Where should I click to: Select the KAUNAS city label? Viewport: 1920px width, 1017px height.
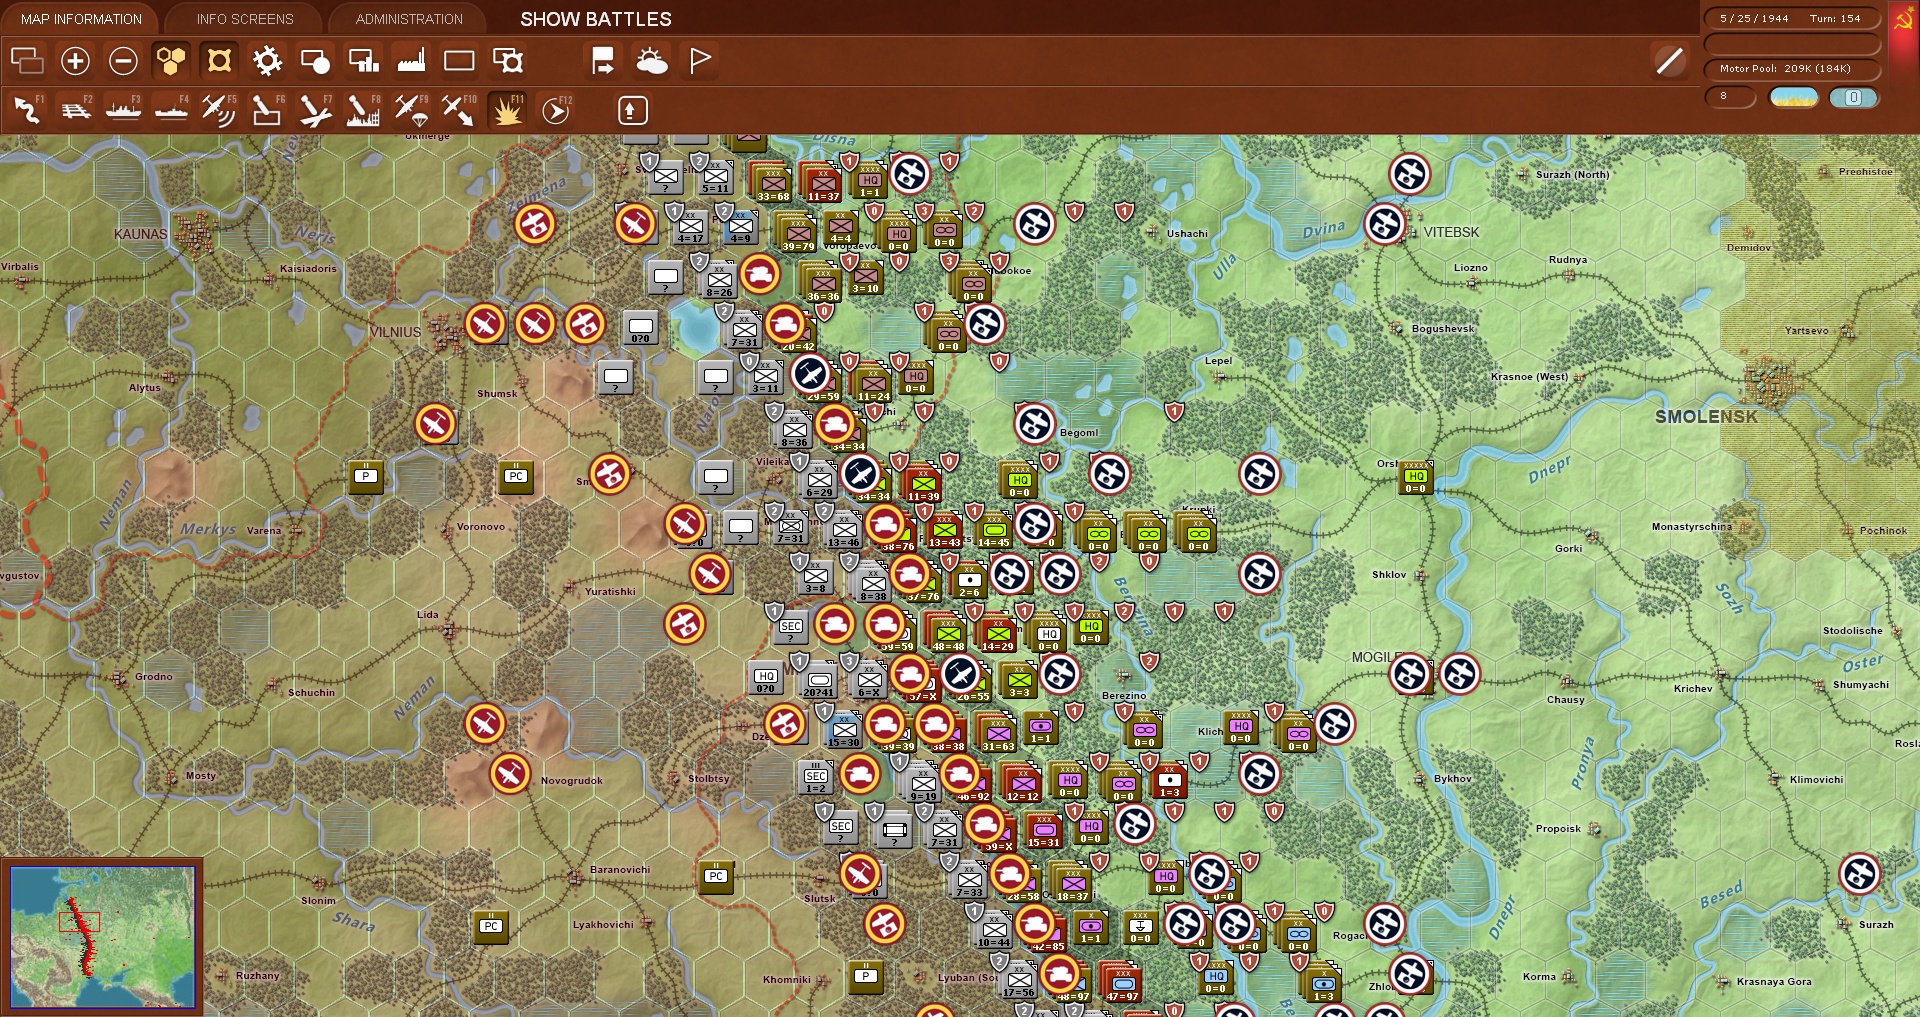point(141,234)
